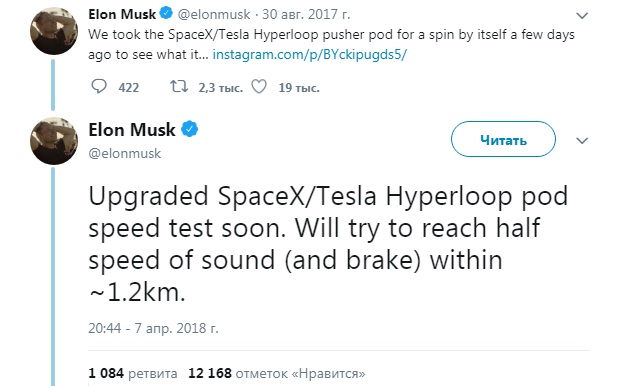The height and width of the screenshot is (386, 620).
Task: Open the 20:44 - 7 апр. 2018 г. timestamp
Action: (153, 328)
